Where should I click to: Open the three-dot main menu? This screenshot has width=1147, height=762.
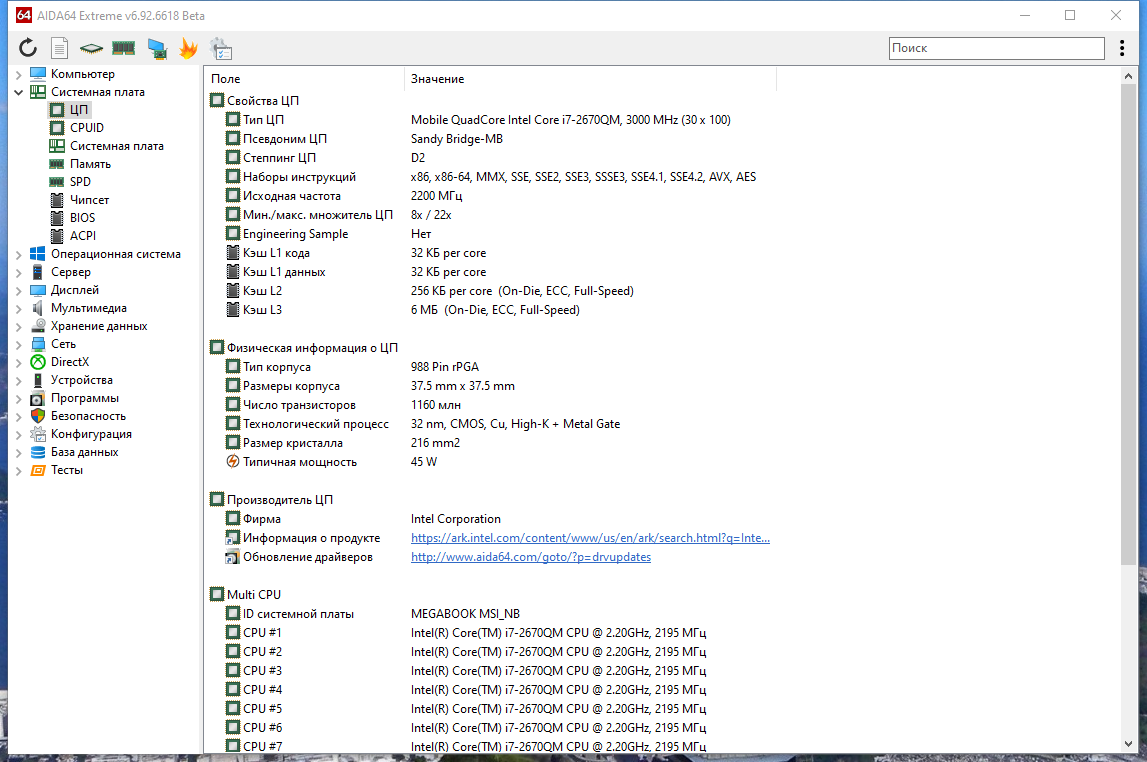[x=1121, y=48]
